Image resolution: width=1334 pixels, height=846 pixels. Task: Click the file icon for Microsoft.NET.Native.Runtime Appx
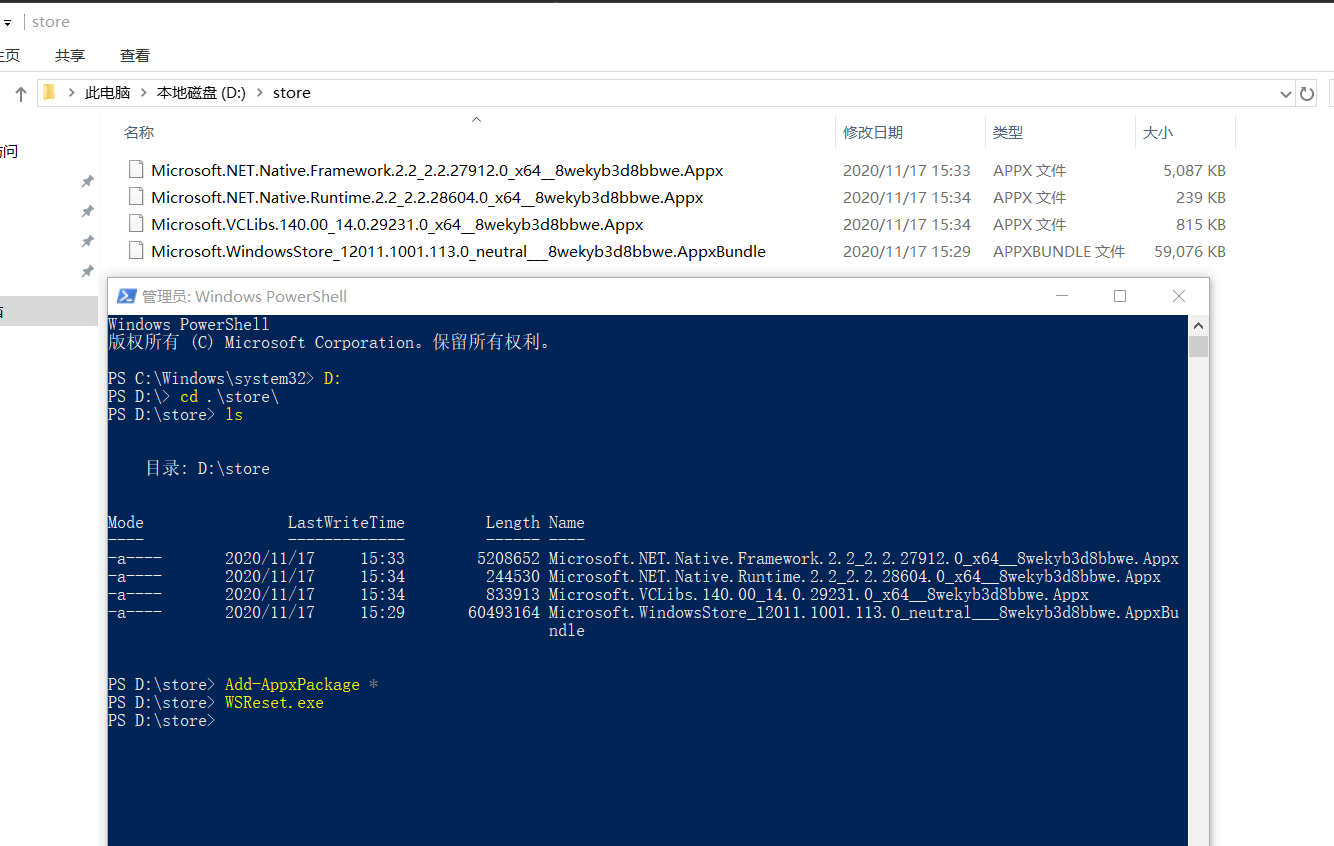(136, 197)
